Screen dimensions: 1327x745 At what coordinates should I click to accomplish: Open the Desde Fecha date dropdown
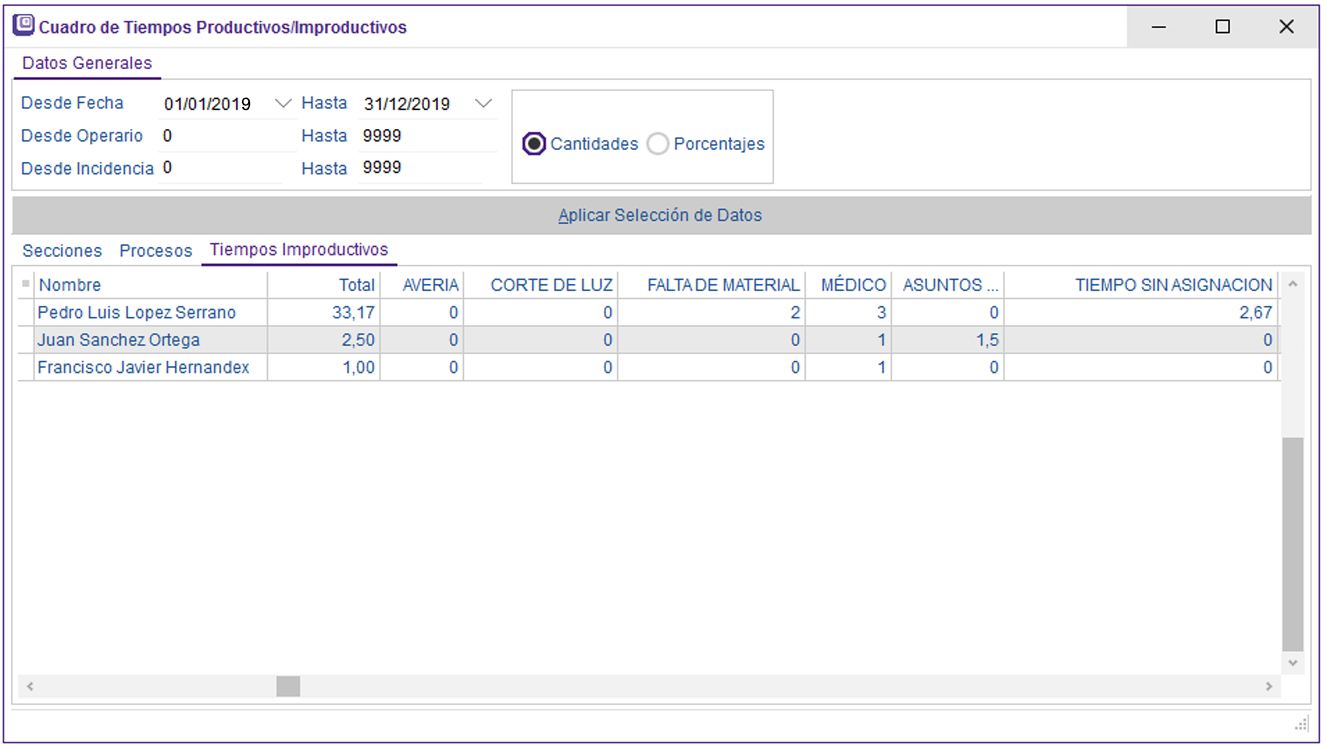283,103
